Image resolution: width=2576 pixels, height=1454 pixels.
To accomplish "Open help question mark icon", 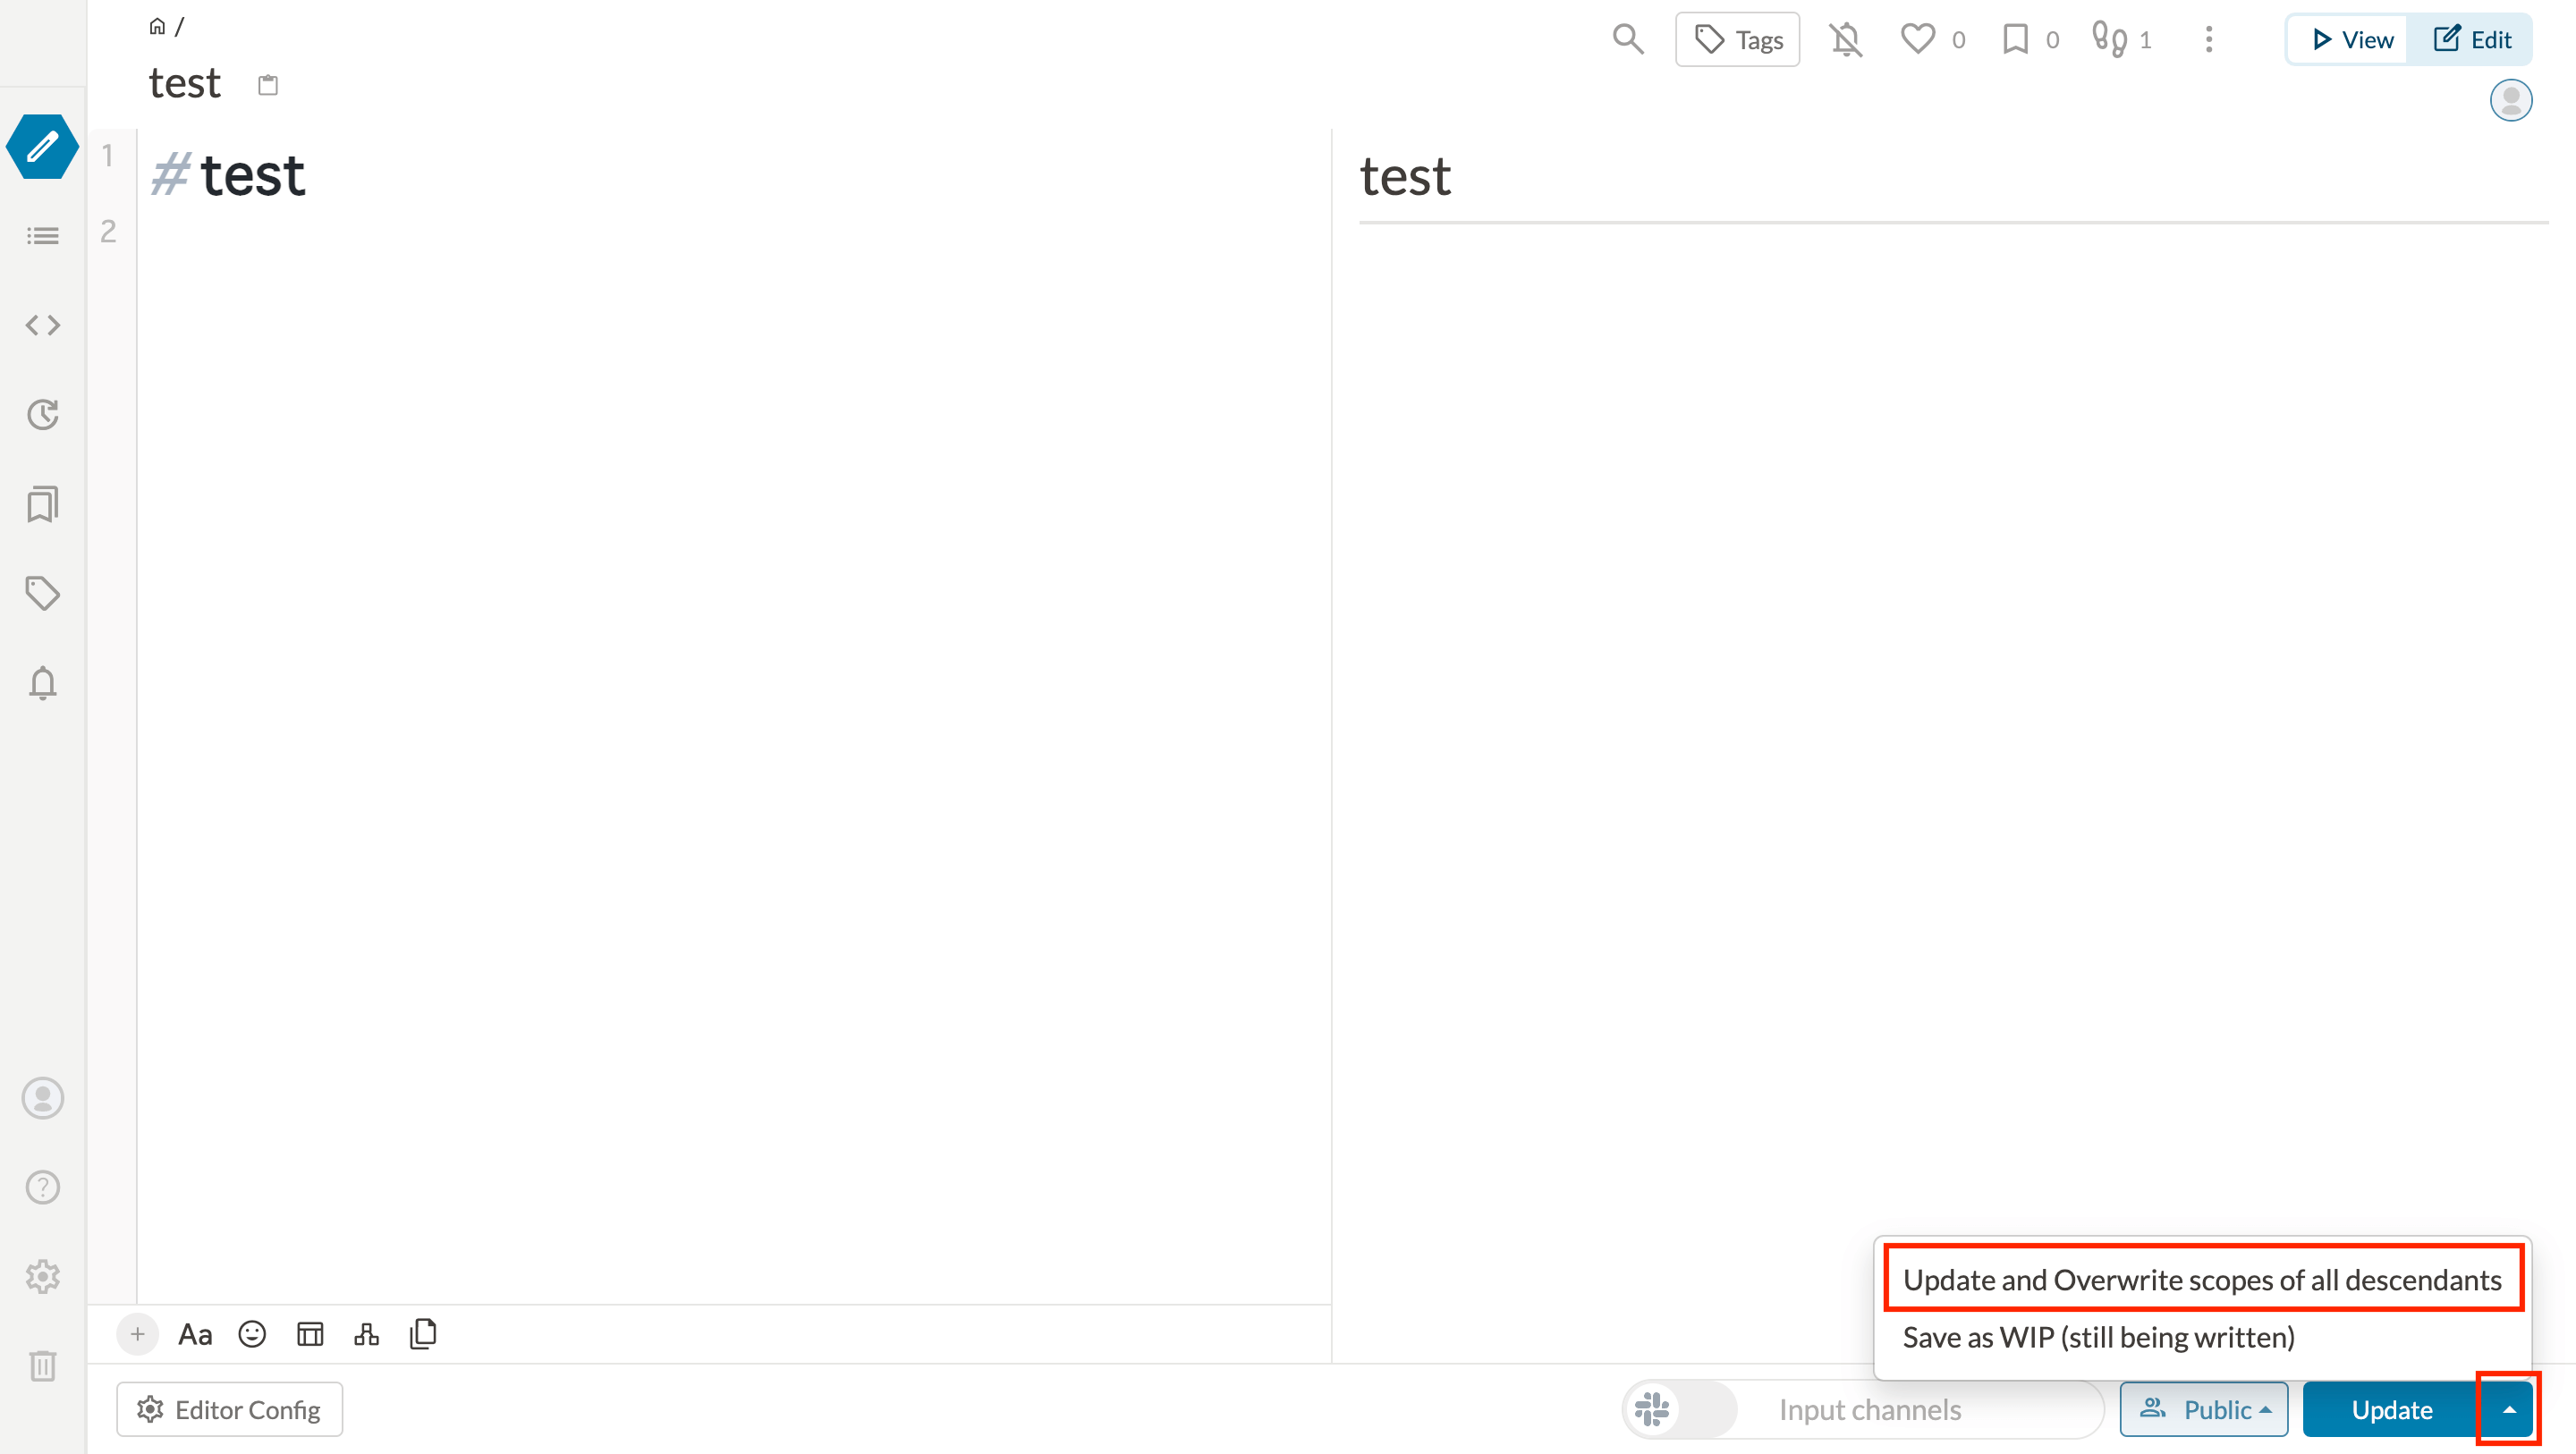I will tap(42, 1187).
